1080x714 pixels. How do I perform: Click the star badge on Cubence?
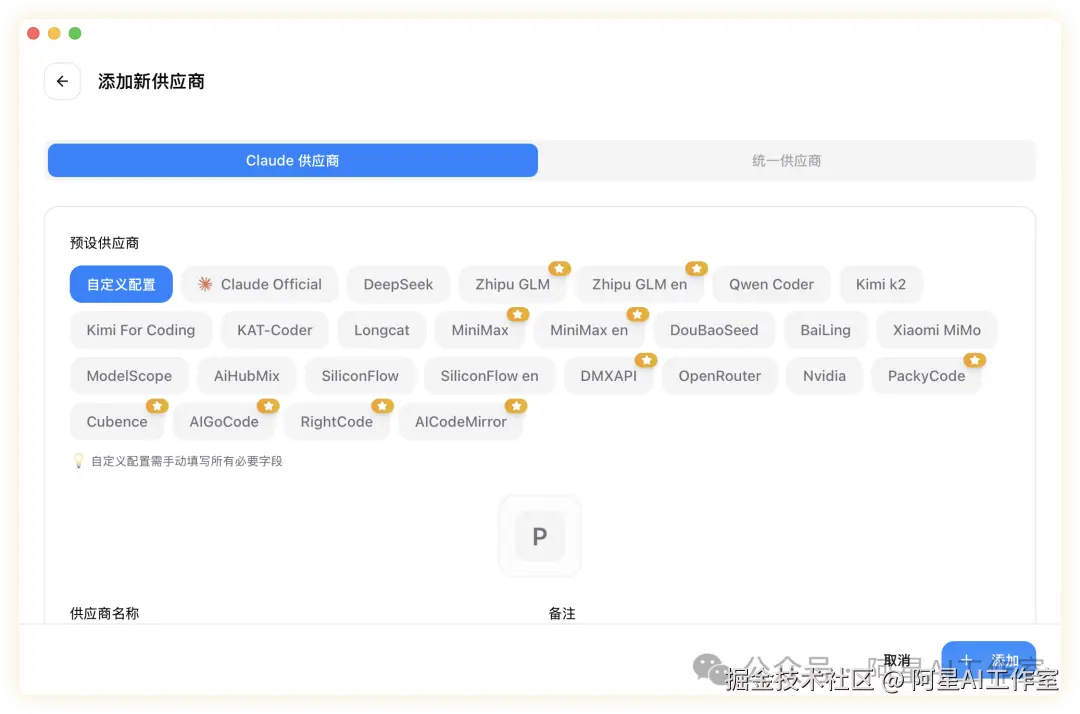(x=157, y=406)
